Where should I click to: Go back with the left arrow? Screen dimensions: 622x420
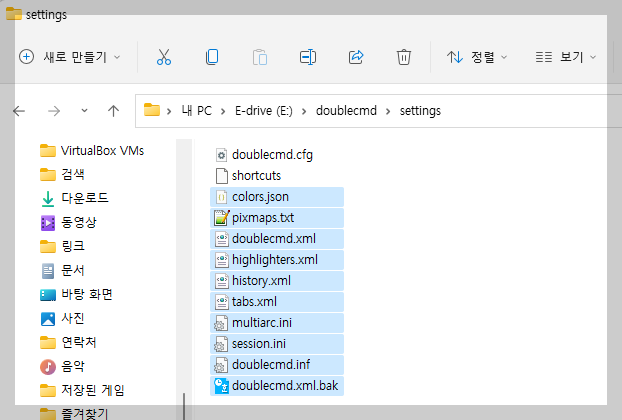pyautogui.click(x=19, y=111)
